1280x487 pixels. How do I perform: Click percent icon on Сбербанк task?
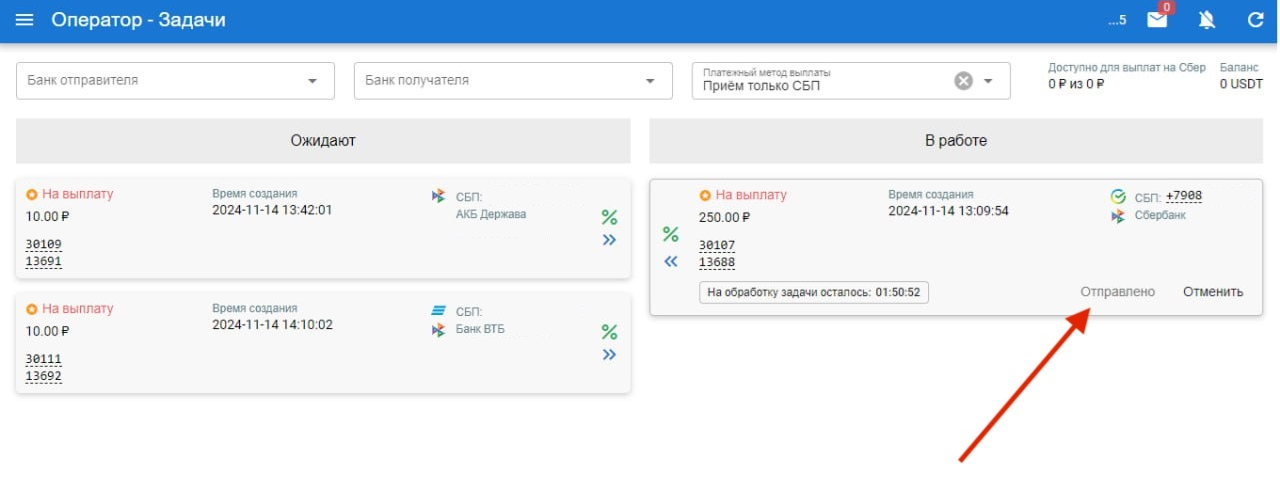click(671, 235)
